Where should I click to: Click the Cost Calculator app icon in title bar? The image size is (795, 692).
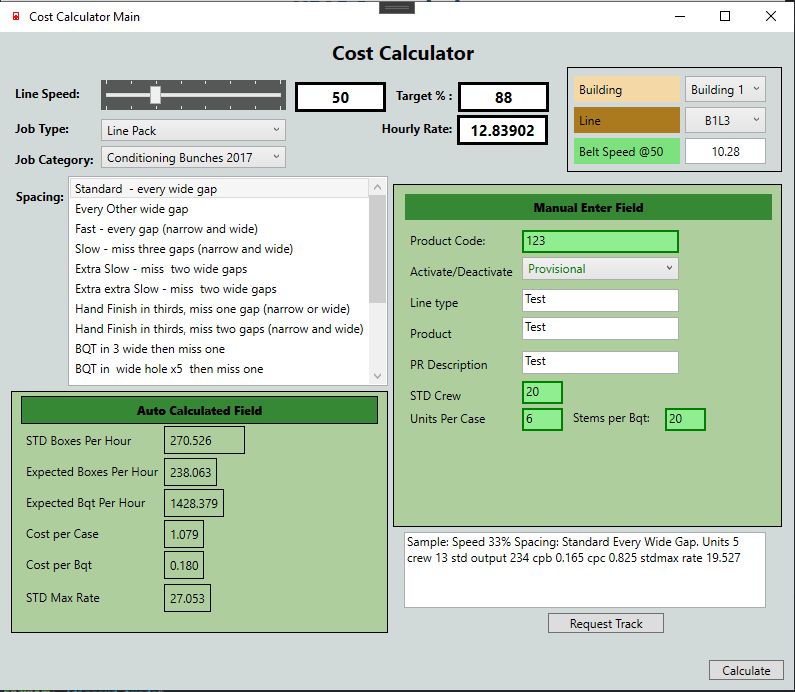[16, 17]
